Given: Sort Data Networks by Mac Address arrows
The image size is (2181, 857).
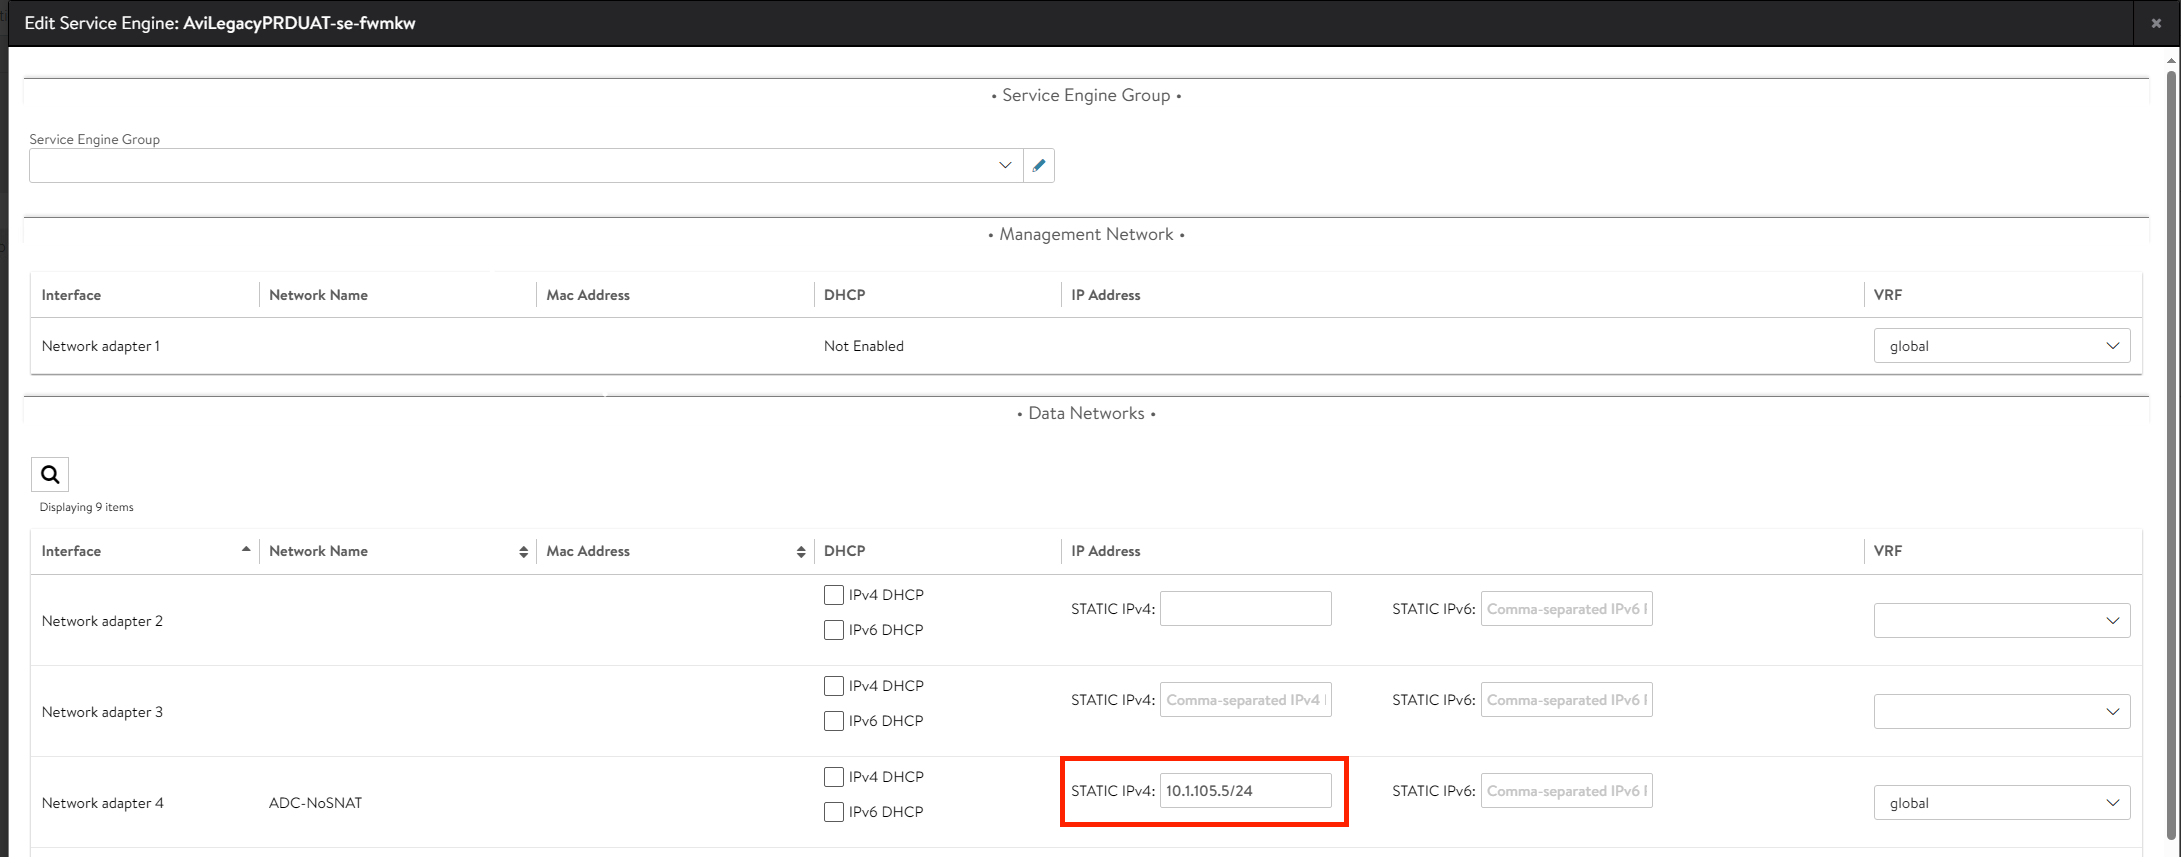Looking at the screenshot, I should 801,552.
